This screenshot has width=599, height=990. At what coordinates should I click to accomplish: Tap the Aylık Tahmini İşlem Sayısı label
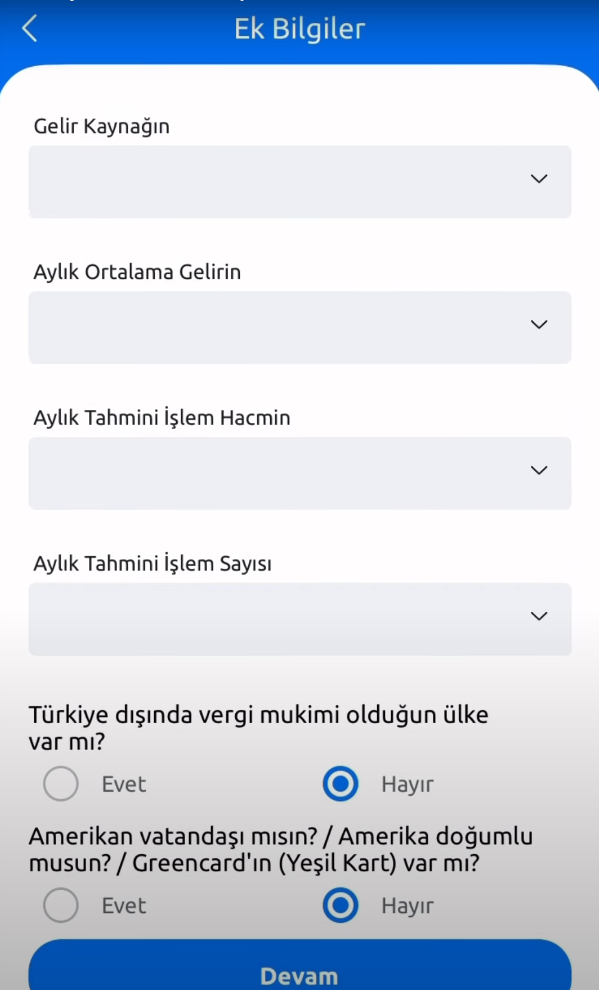point(152,563)
